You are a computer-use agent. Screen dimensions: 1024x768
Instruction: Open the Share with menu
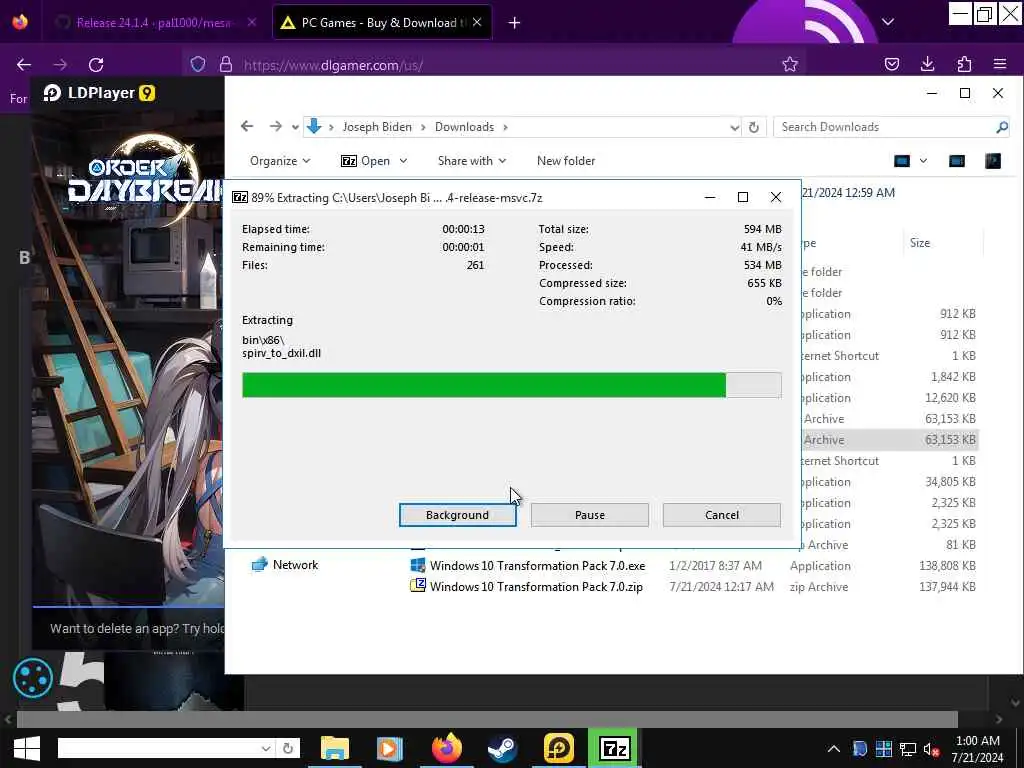(x=472, y=161)
